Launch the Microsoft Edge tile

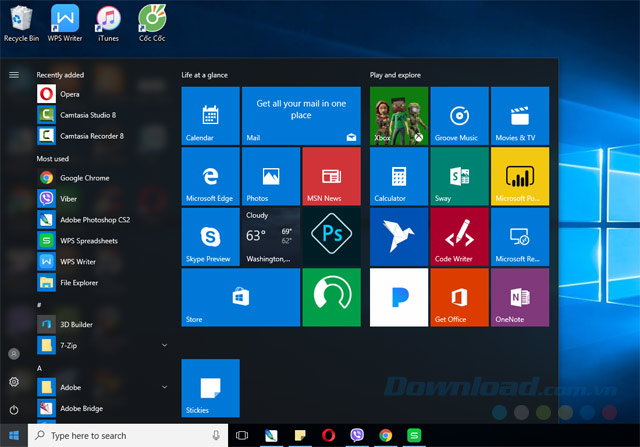[210, 176]
